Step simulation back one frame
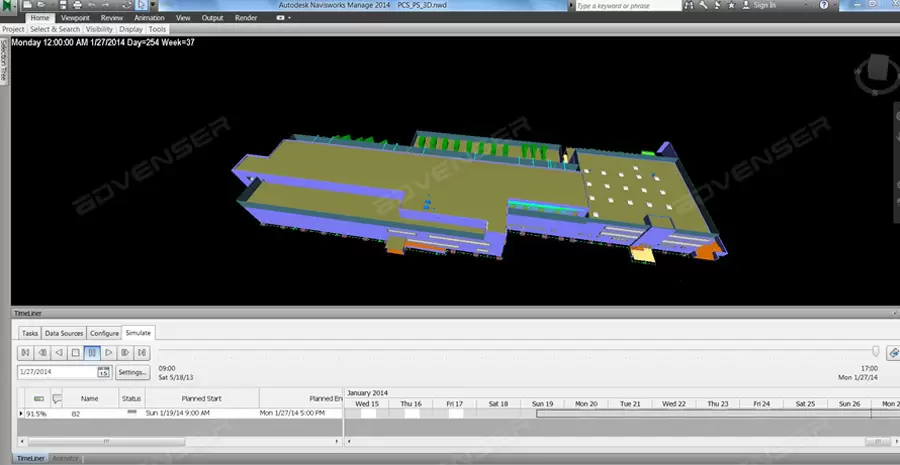Viewport: 900px width, 465px height. 42,352
